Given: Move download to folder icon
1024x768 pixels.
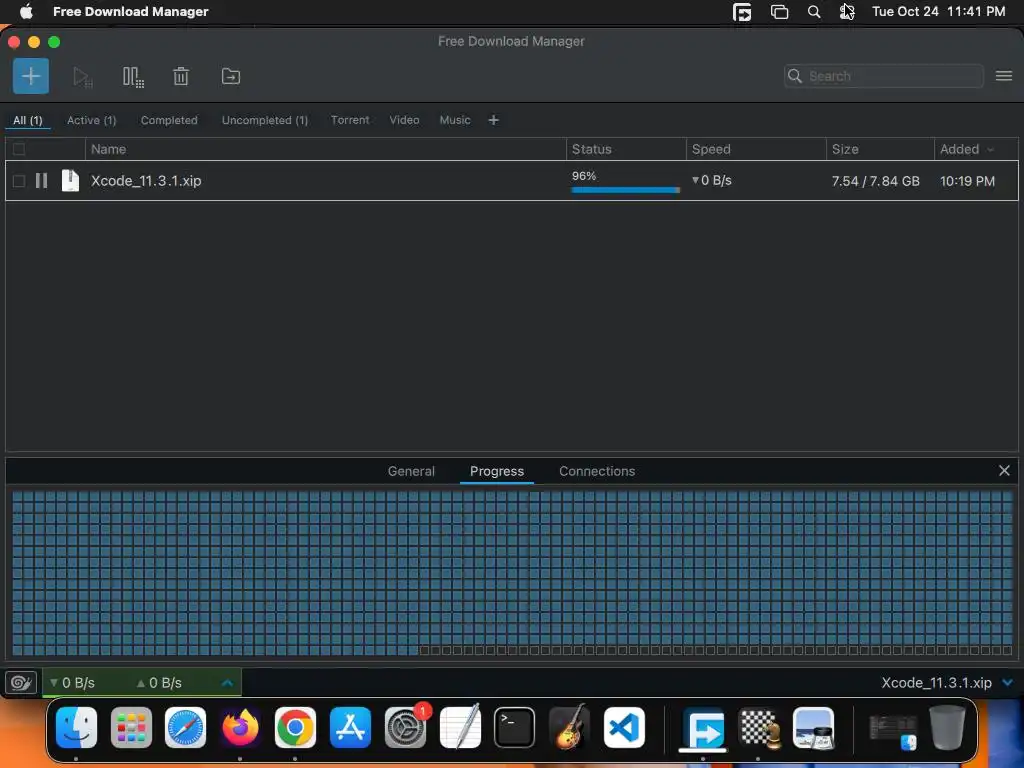Looking at the screenshot, I should tap(231, 76).
